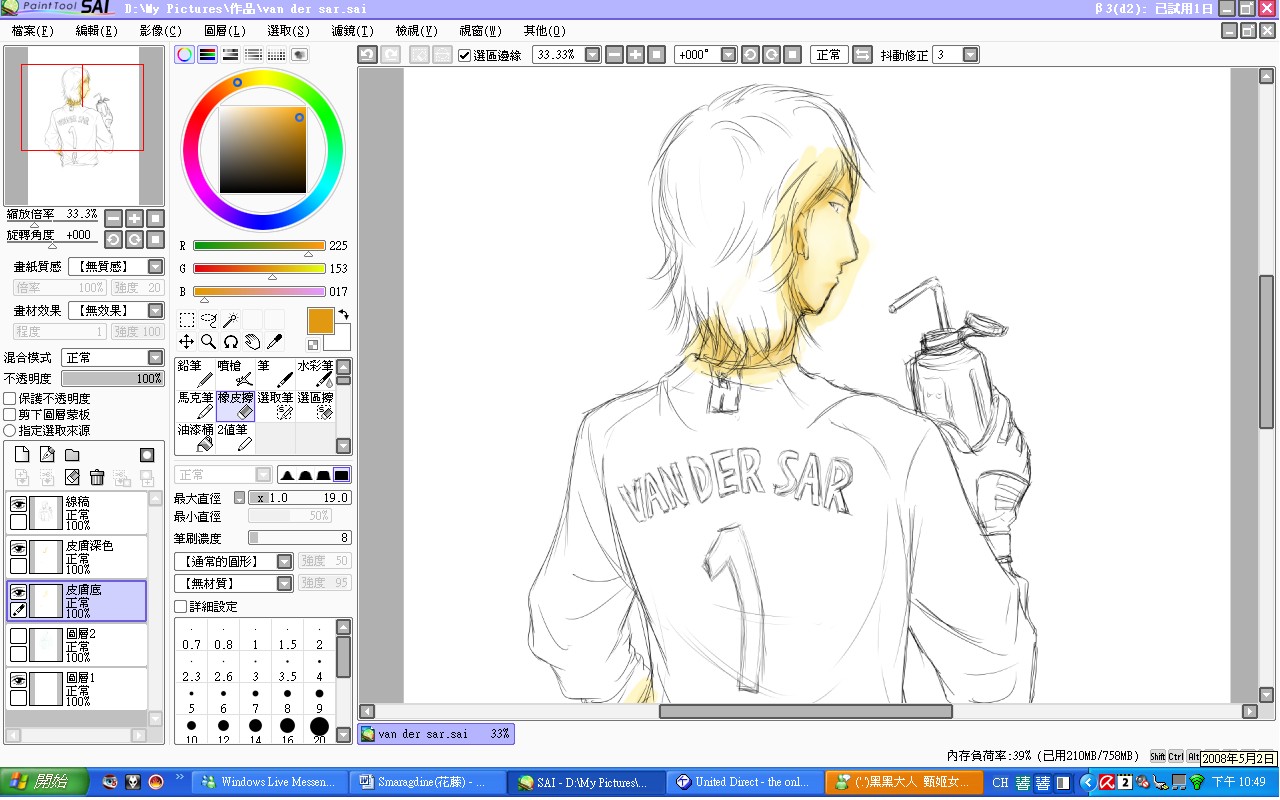The width and height of the screenshot is (1280, 800).
Task: Hide the 圖層1 layer
Action: 18,680
